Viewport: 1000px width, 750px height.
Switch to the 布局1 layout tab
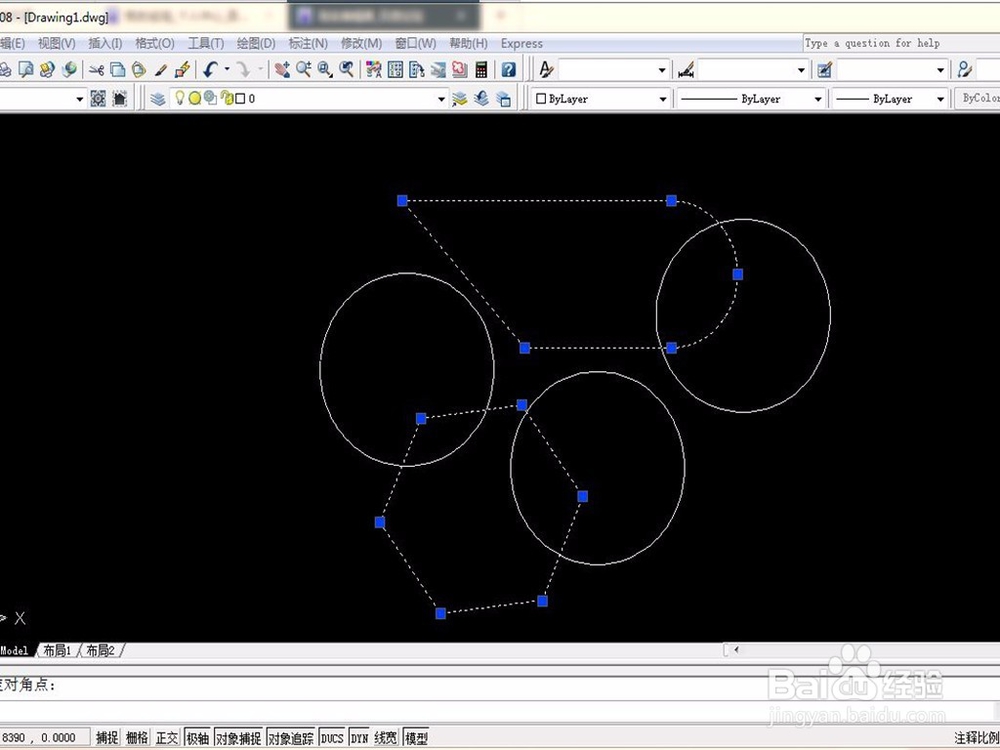pos(57,651)
